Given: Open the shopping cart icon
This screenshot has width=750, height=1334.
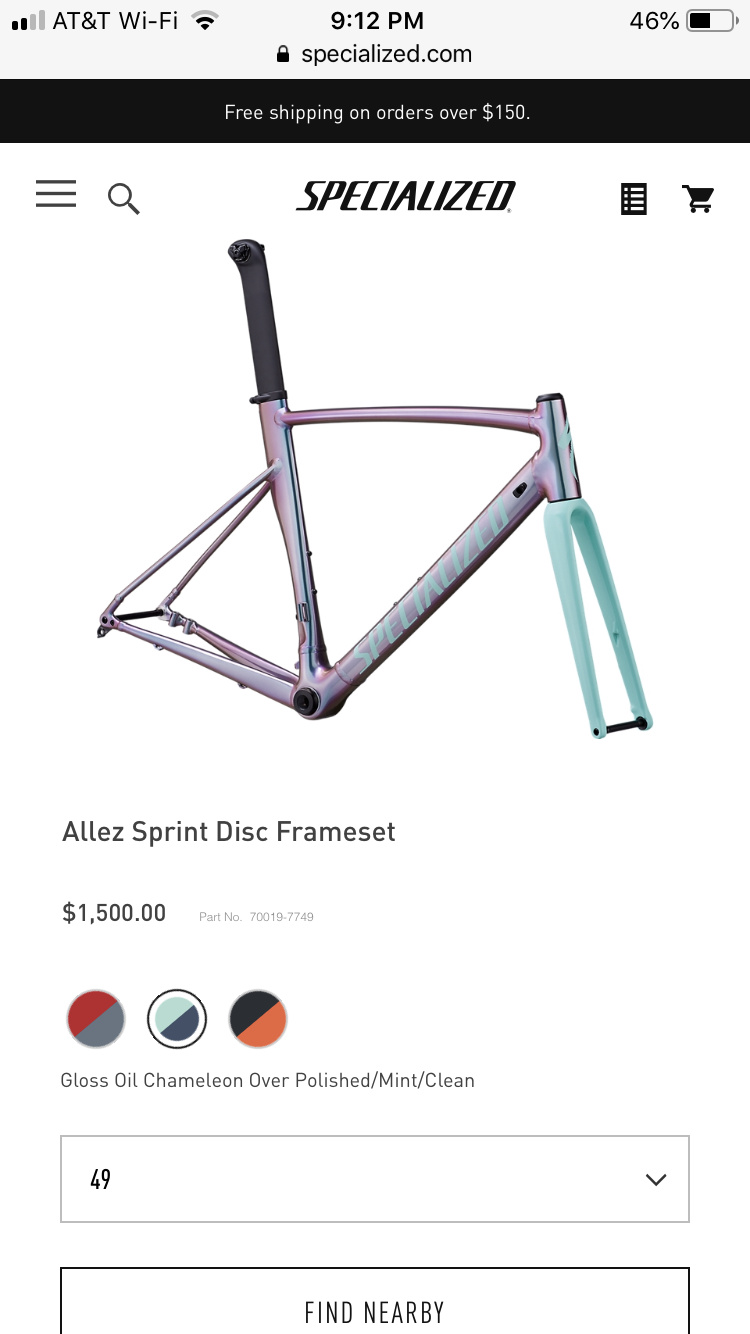Looking at the screenshot, I should pos(698,198).
